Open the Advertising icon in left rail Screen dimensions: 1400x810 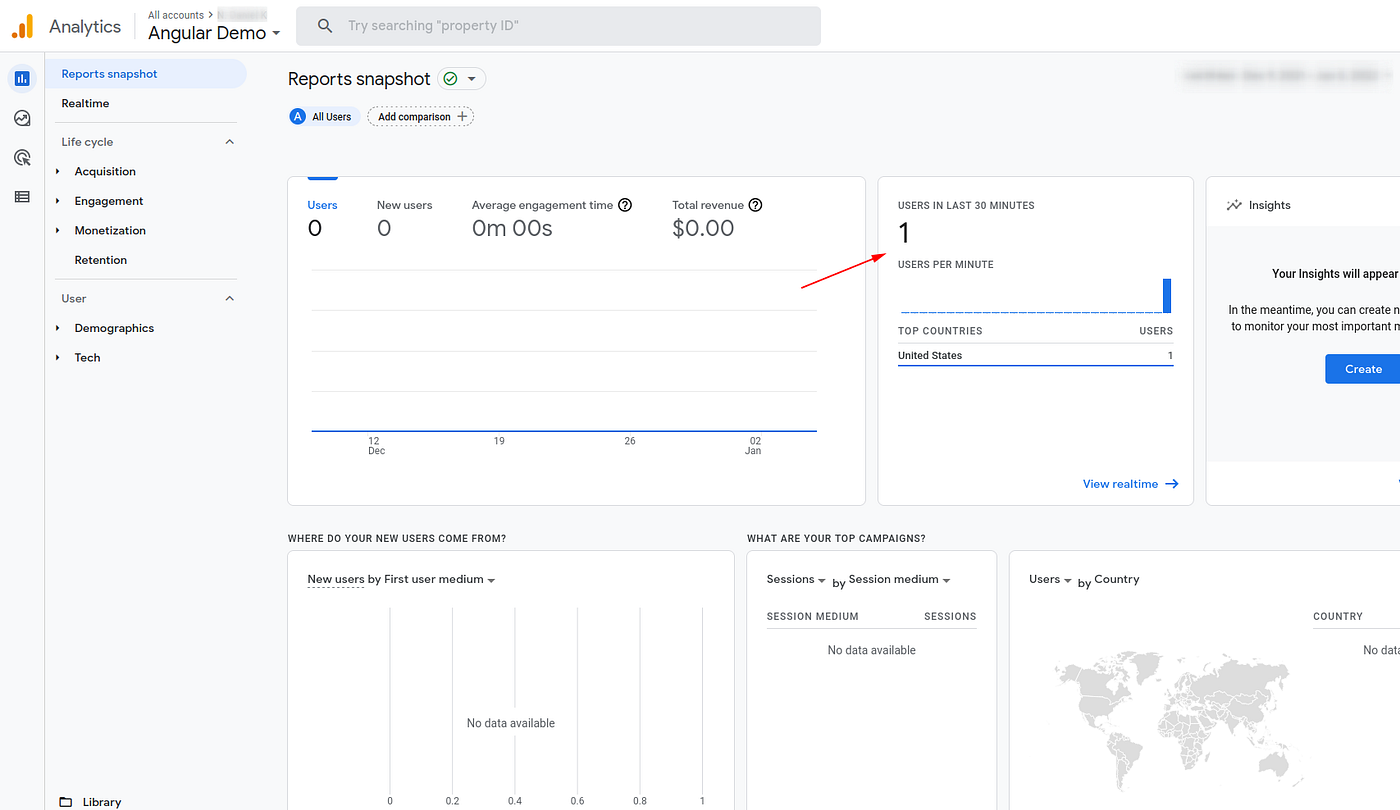point(22,157)
